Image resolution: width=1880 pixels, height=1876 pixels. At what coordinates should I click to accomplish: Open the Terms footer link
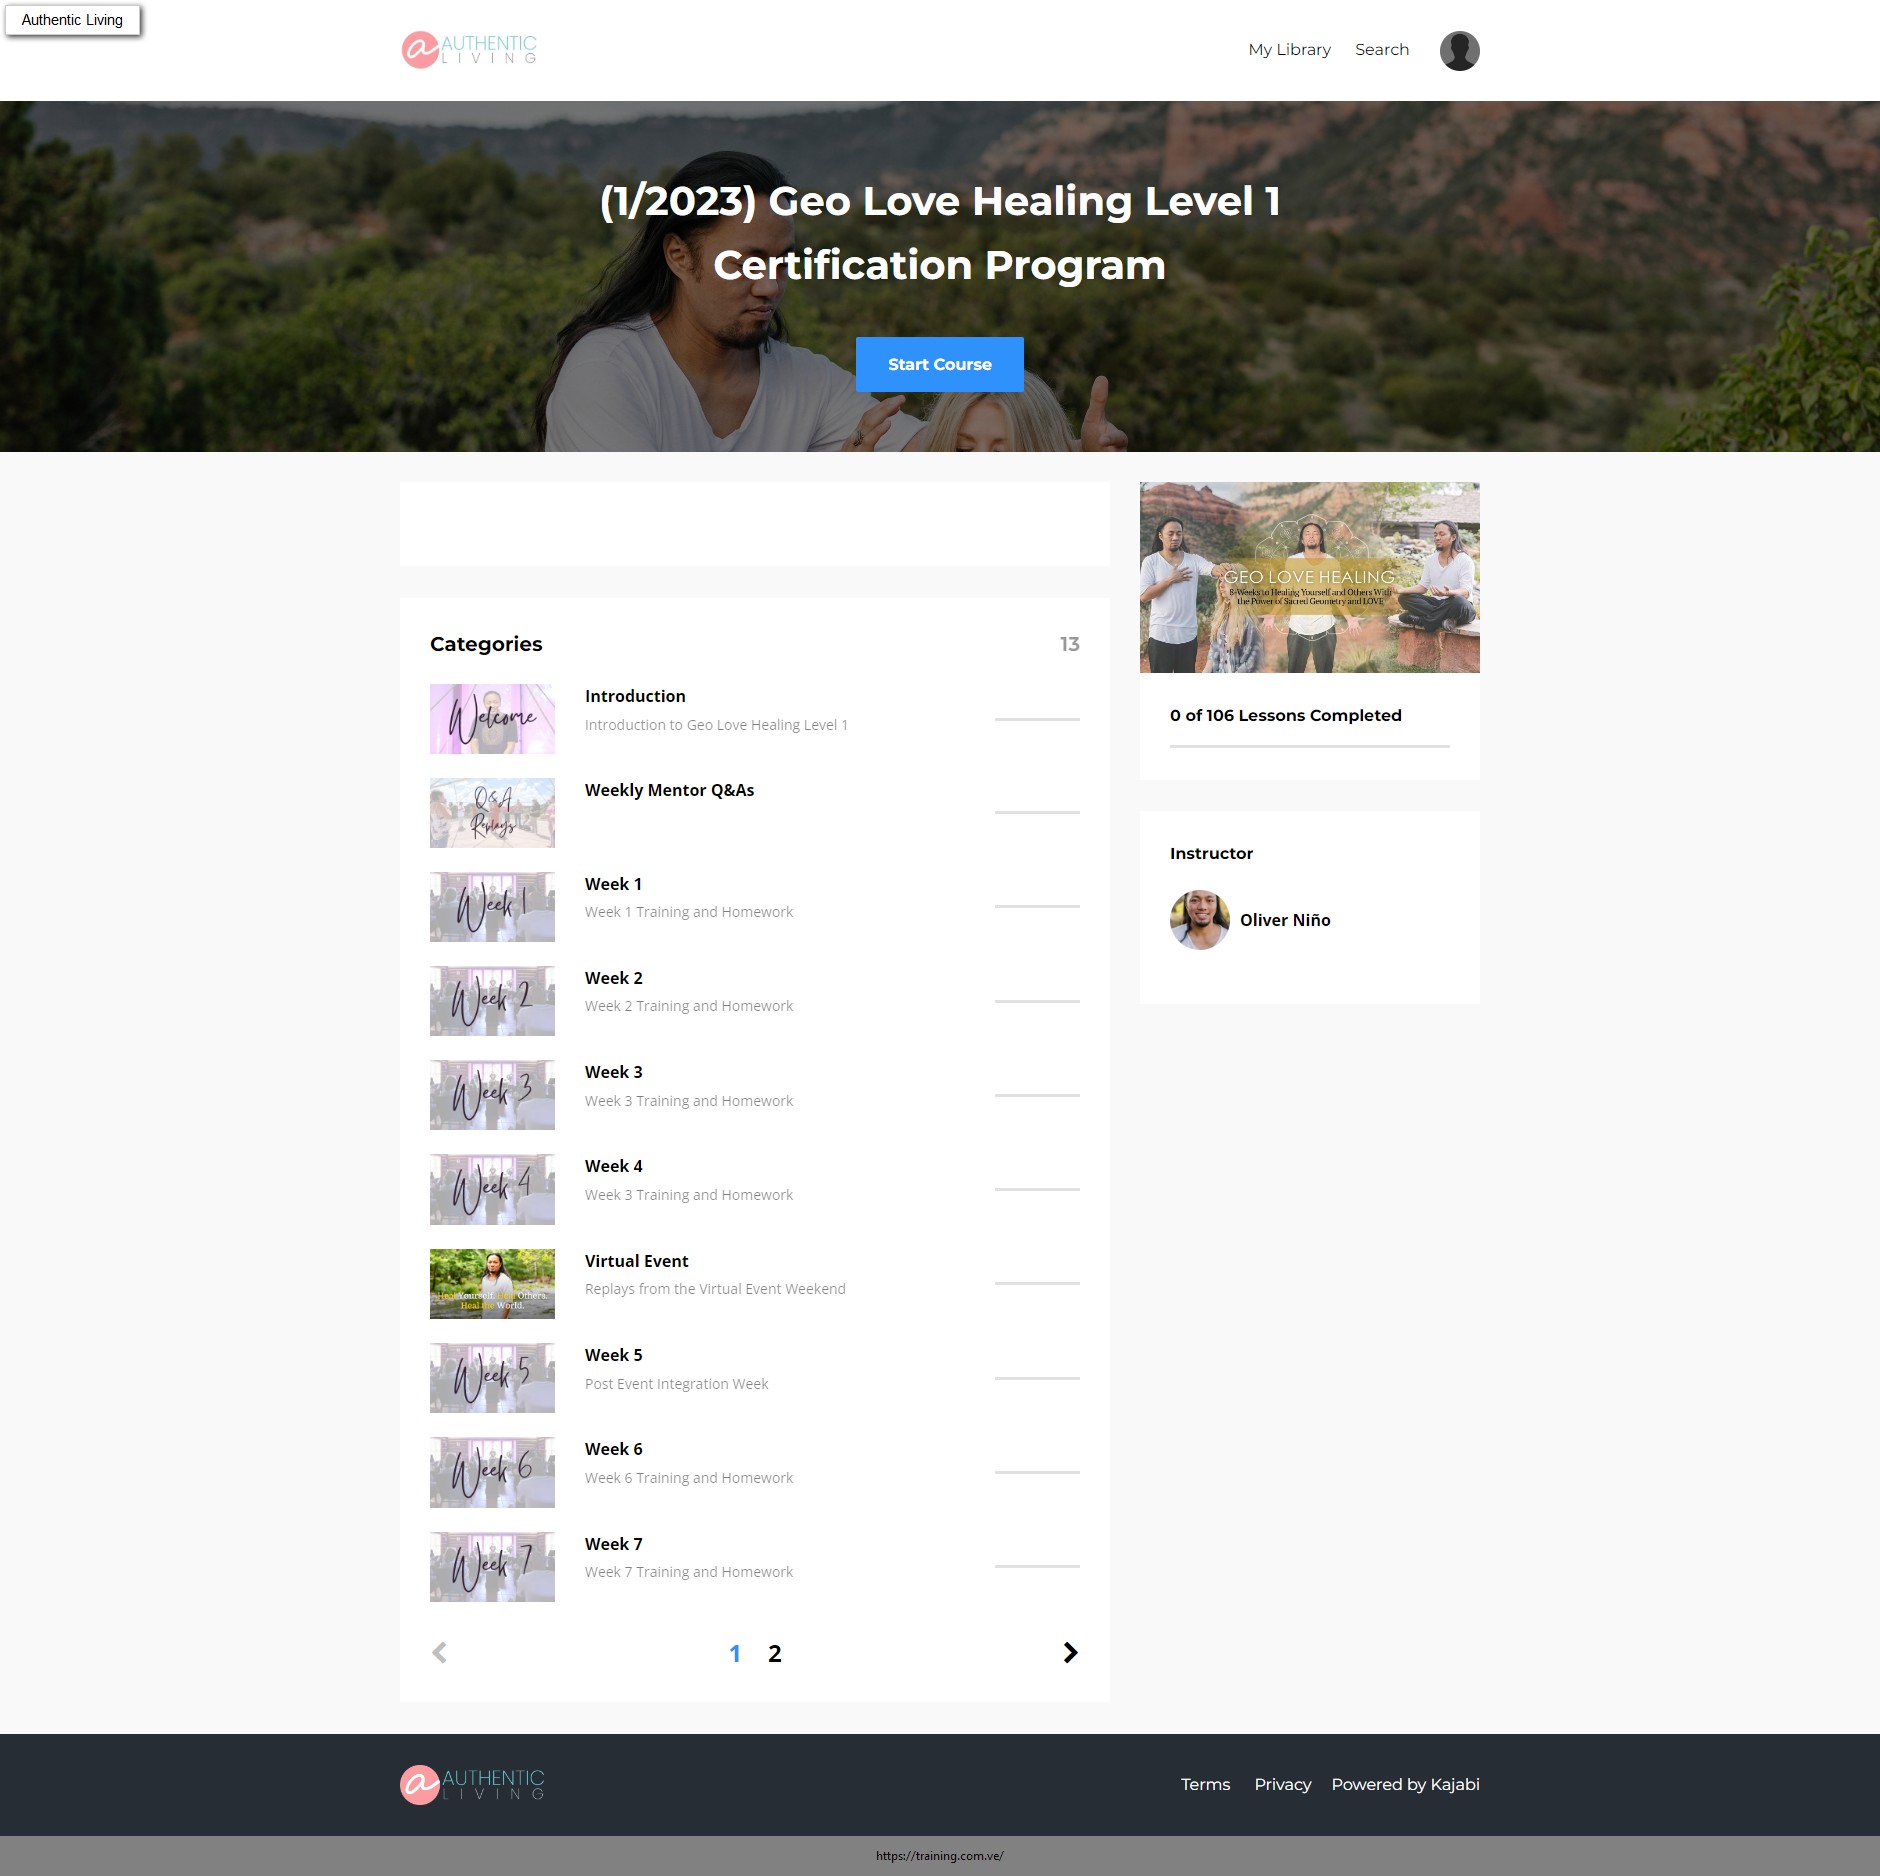[1205, 1785]
